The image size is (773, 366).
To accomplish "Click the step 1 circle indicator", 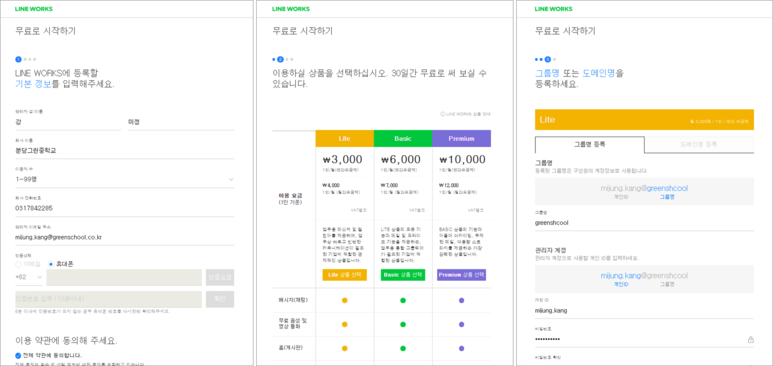I will tap(18, 59).
